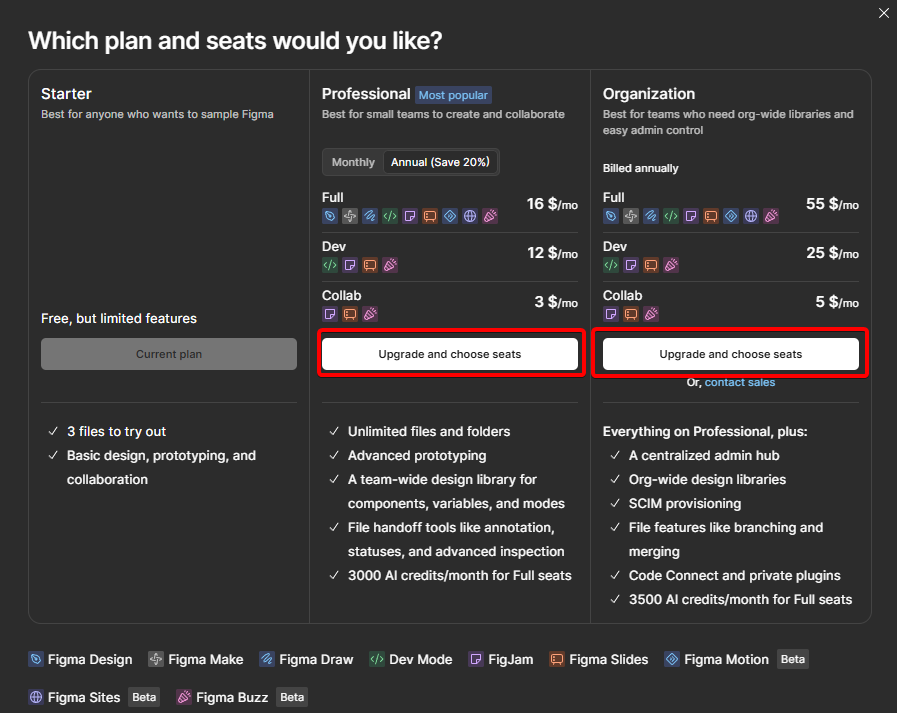Click Figma Slides icon in Organization Collab row

631,314
